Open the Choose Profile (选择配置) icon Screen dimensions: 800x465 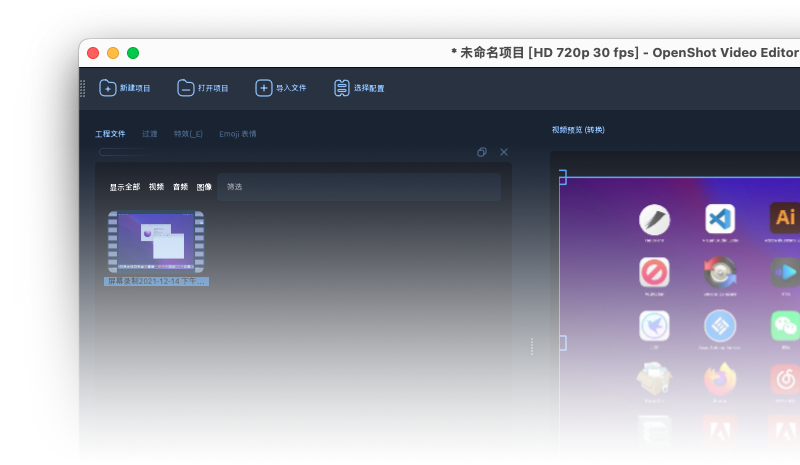point(342,88)
